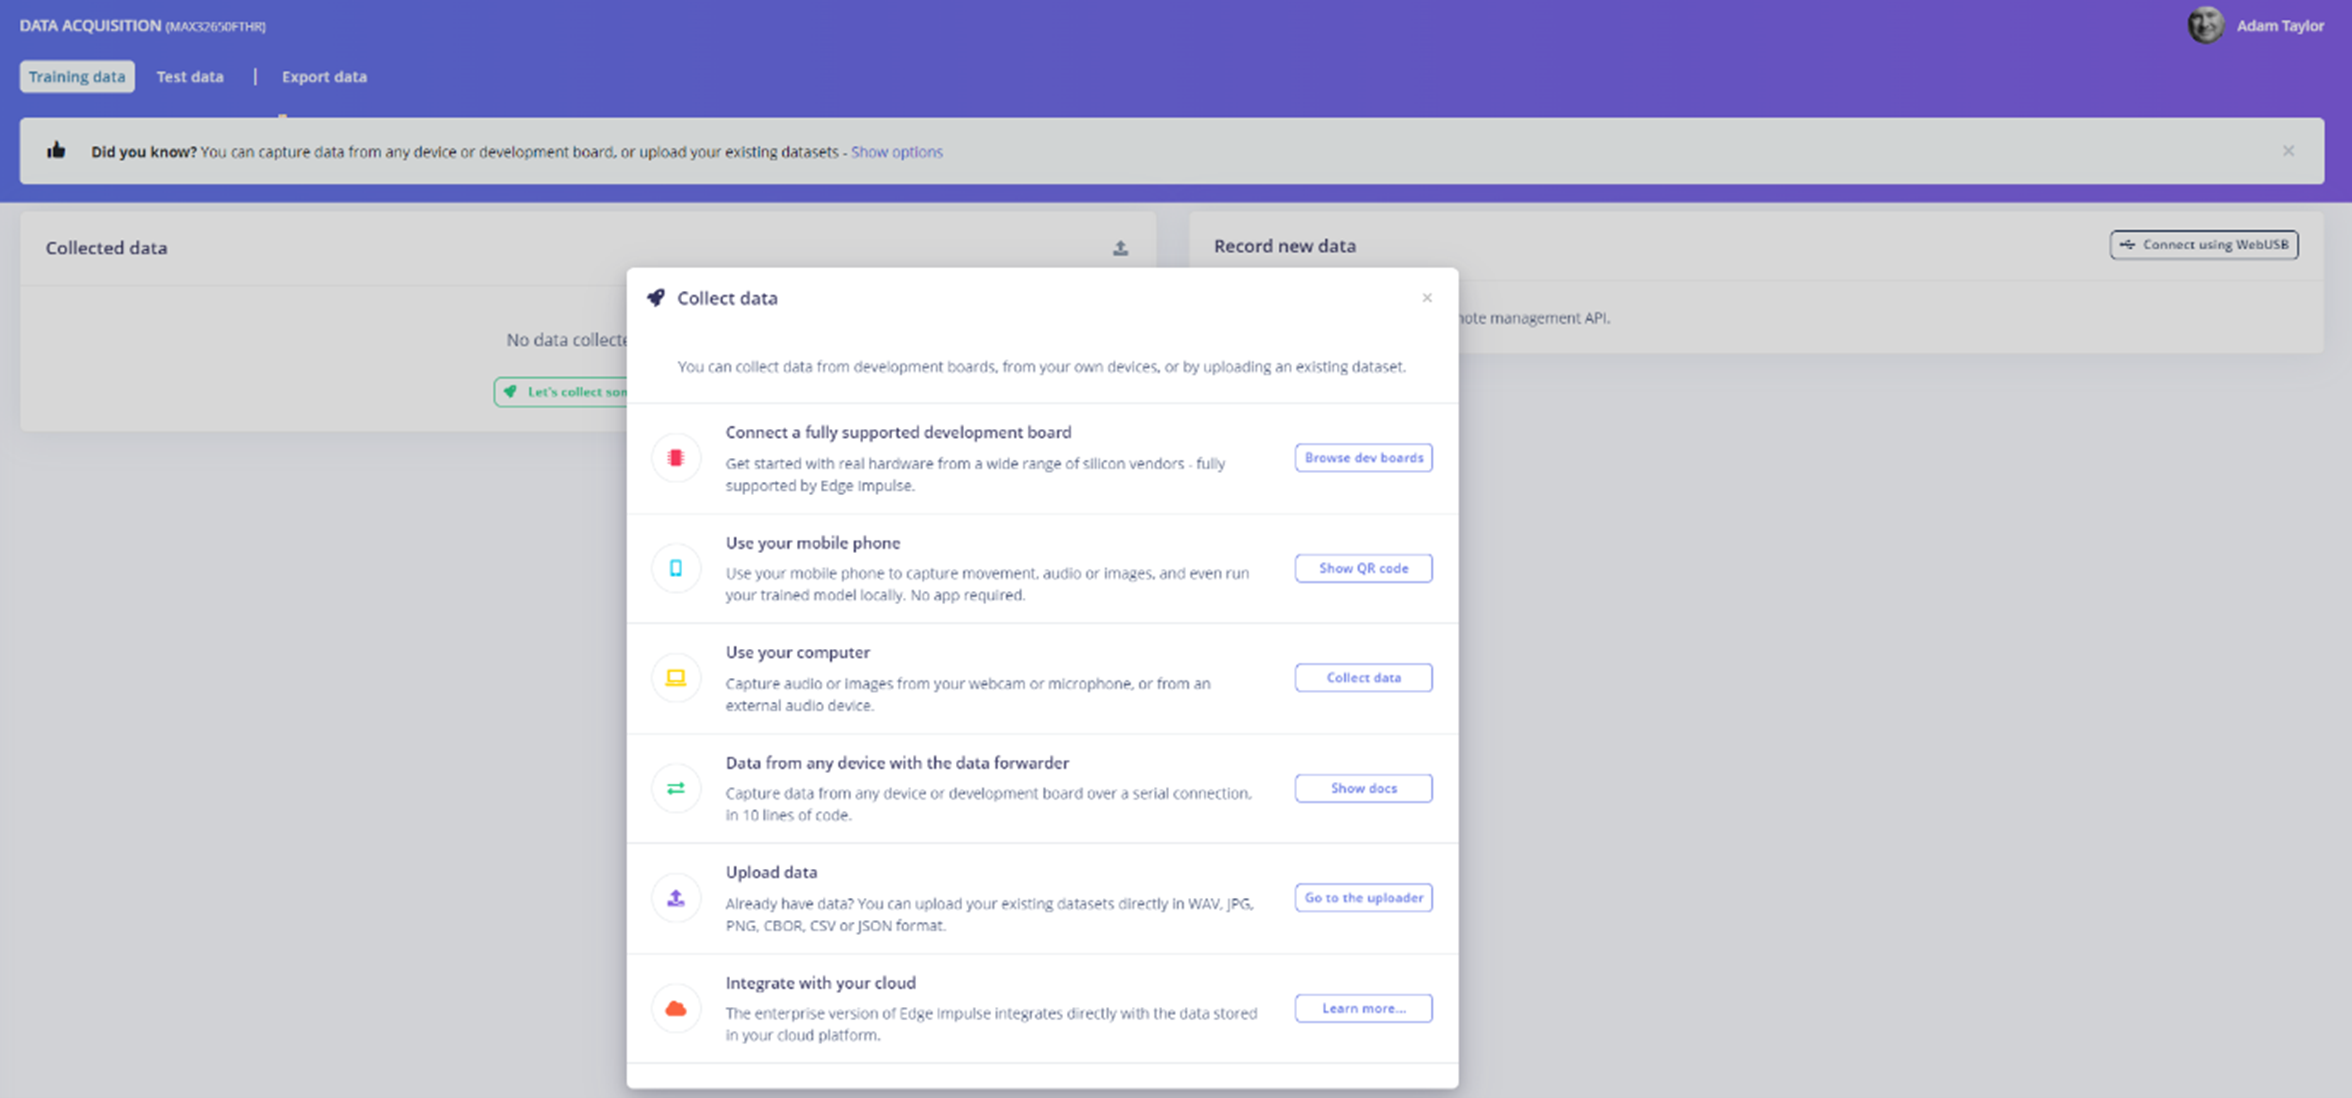Follow the Show options link
Screen dimensions: 2352x1098
tap(896, 152)
